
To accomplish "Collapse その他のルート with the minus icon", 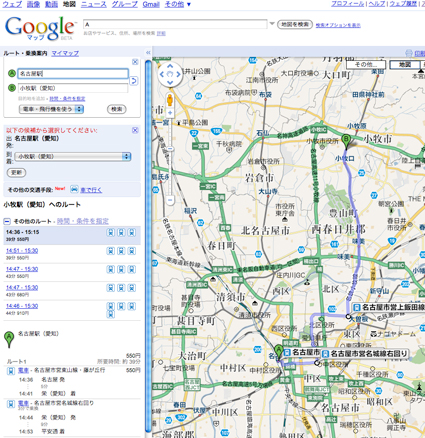I will (7, 221).
